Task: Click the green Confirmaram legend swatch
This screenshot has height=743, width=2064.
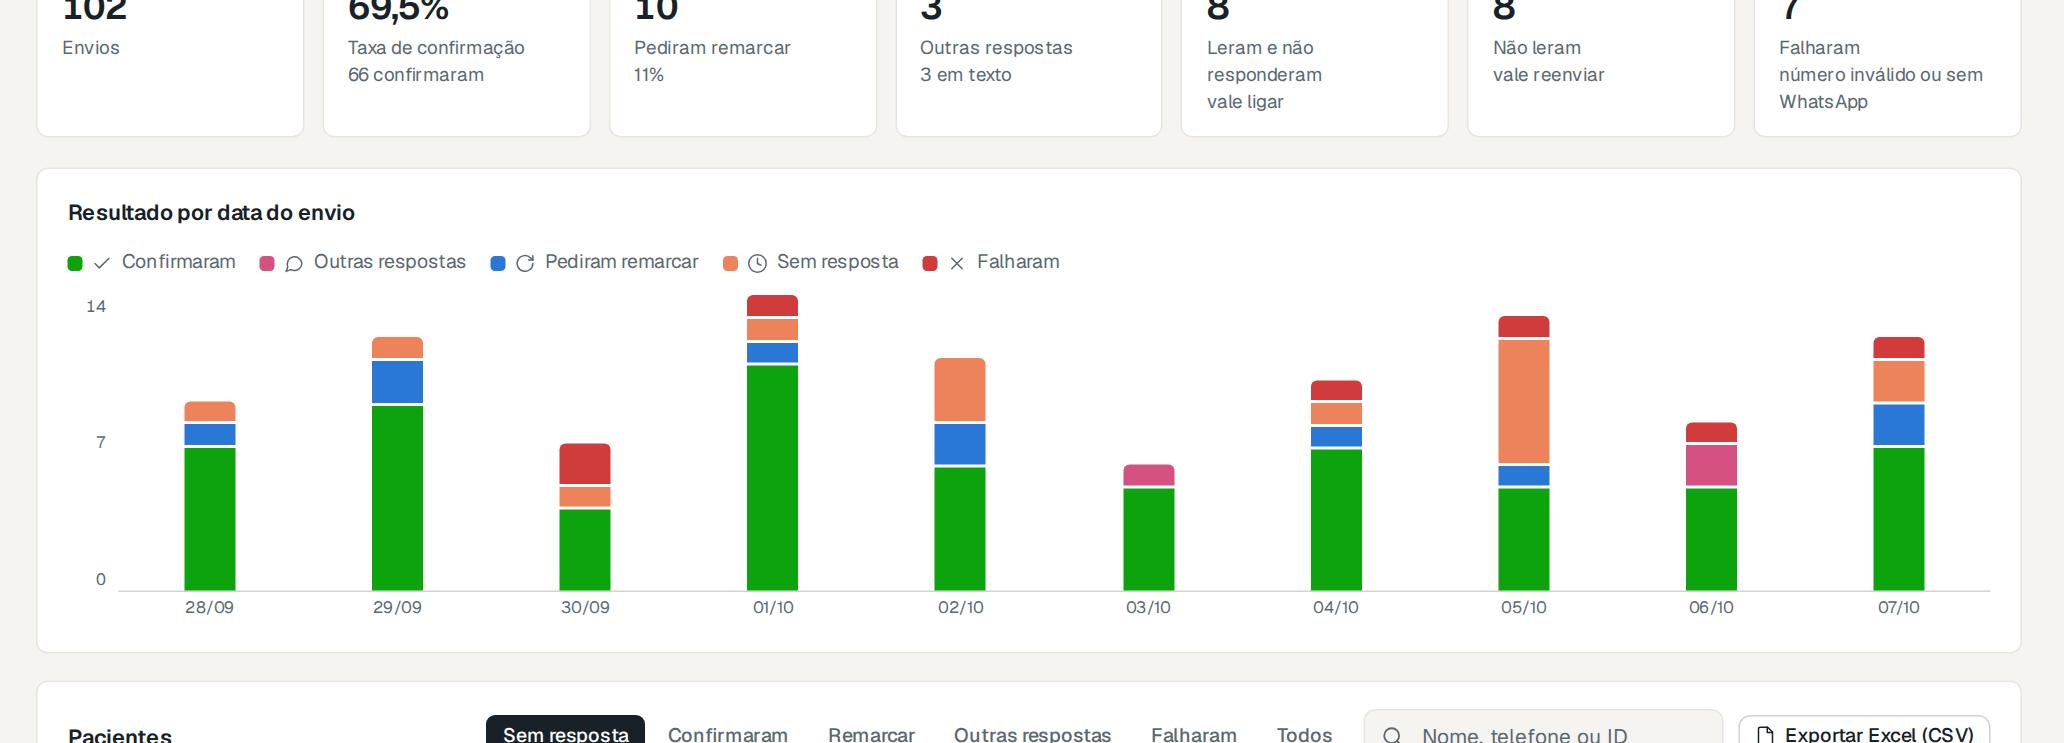Action: [x=75, y=263]
